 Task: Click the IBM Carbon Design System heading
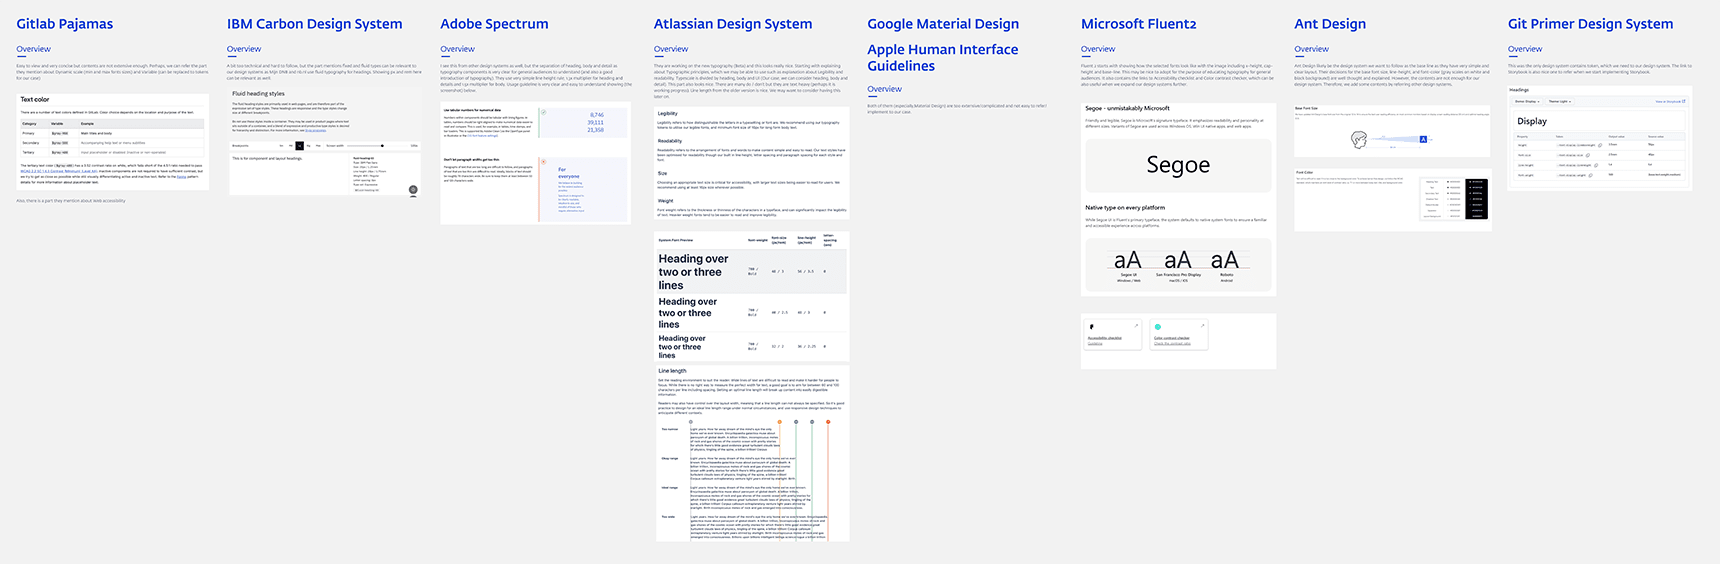[x=314, y=24]
